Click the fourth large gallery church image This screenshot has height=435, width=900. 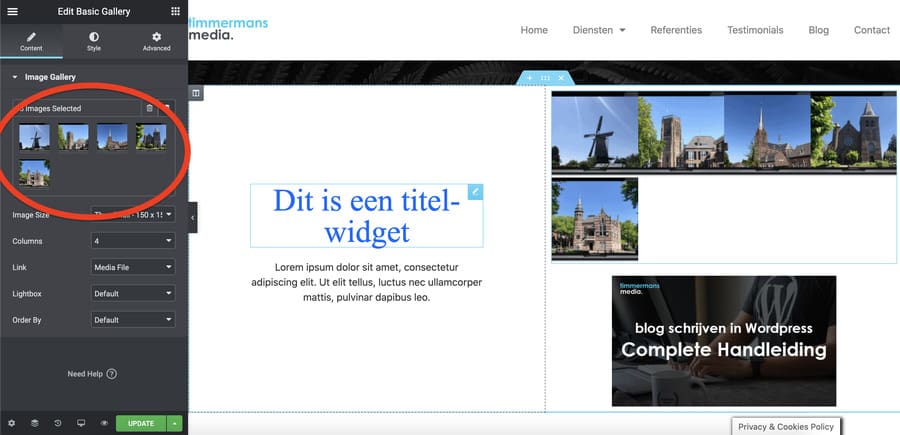854,131
